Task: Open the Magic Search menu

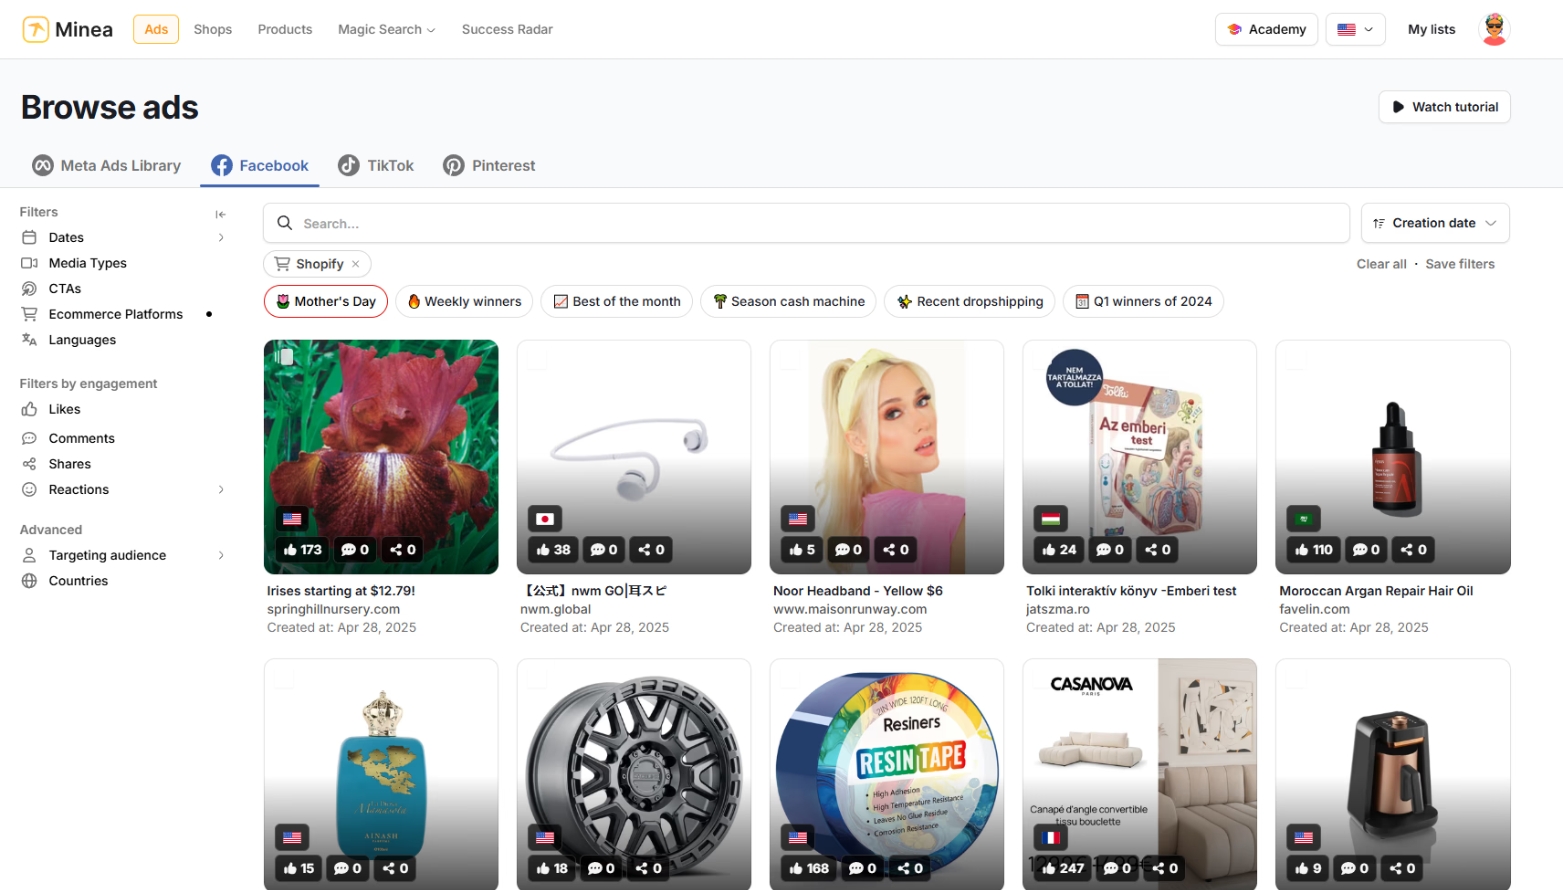Action: [x=386, y=30]
